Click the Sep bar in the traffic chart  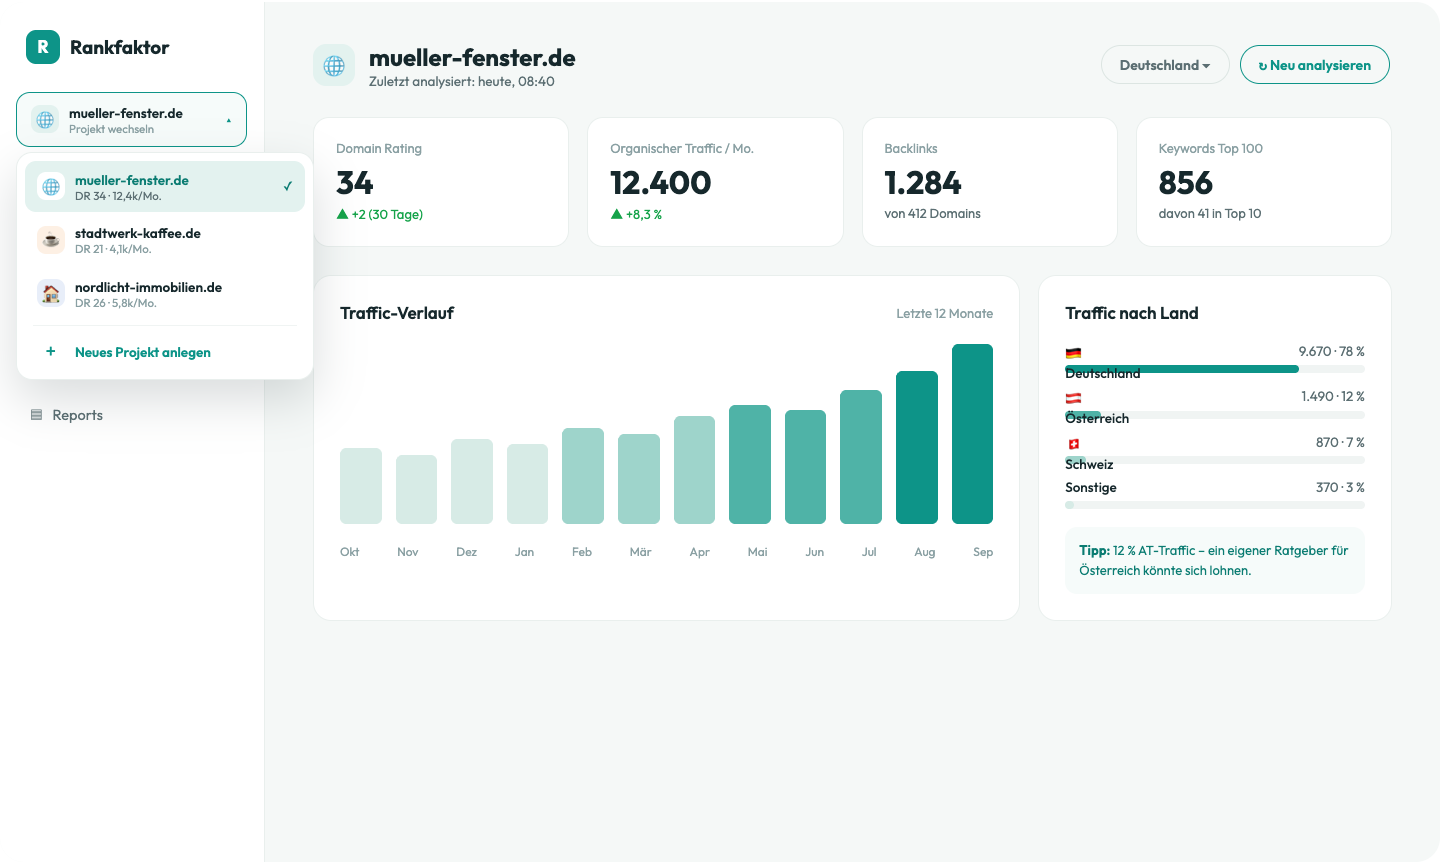(x=972, y=434)
